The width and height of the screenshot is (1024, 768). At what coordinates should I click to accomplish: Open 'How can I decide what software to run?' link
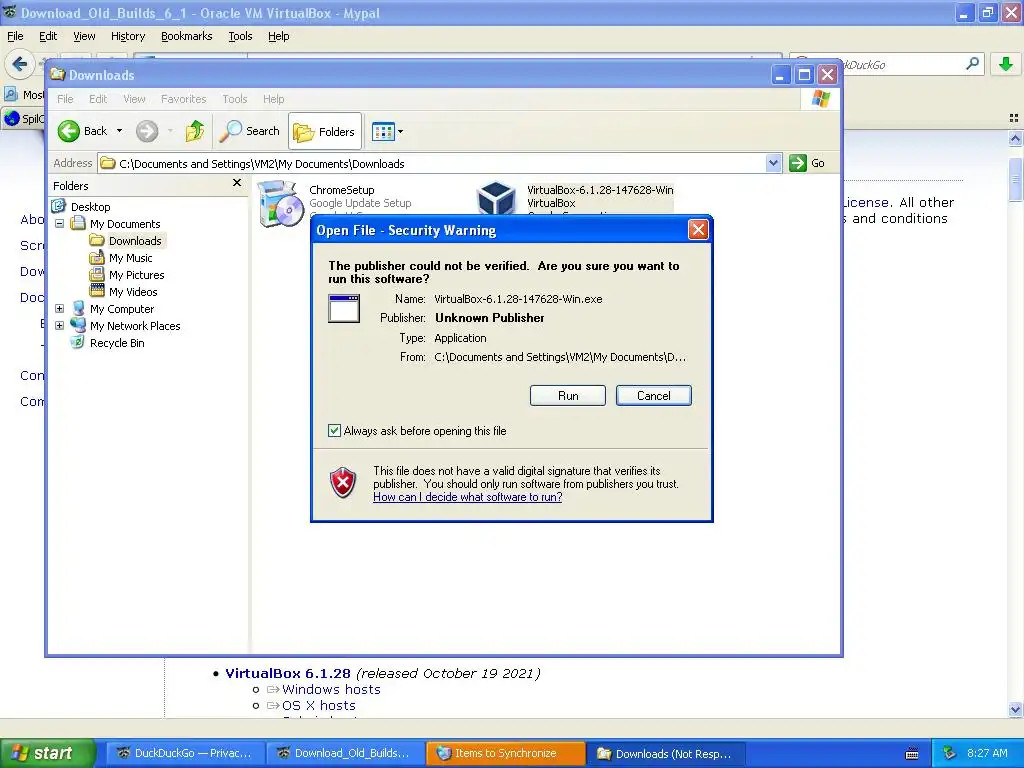click(x=468, y=497)
